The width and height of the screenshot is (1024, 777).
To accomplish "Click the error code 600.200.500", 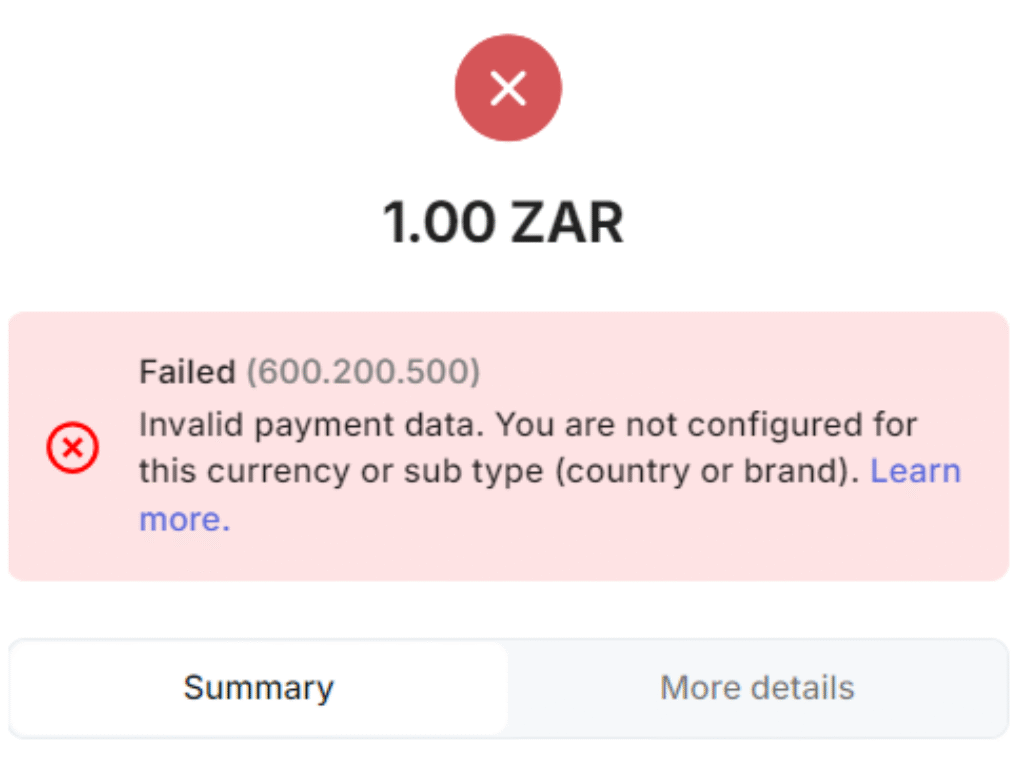I will click(363, 372).
